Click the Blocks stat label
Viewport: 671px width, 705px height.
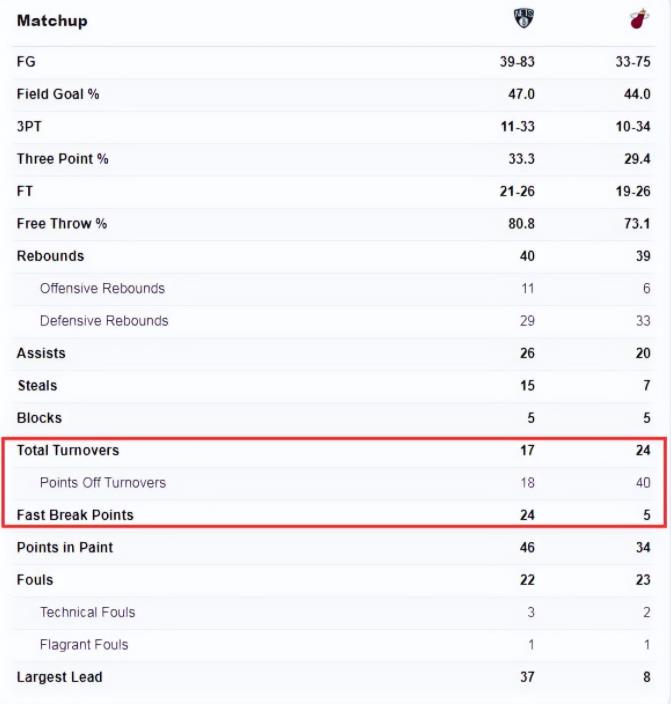(x=39, y=418)
